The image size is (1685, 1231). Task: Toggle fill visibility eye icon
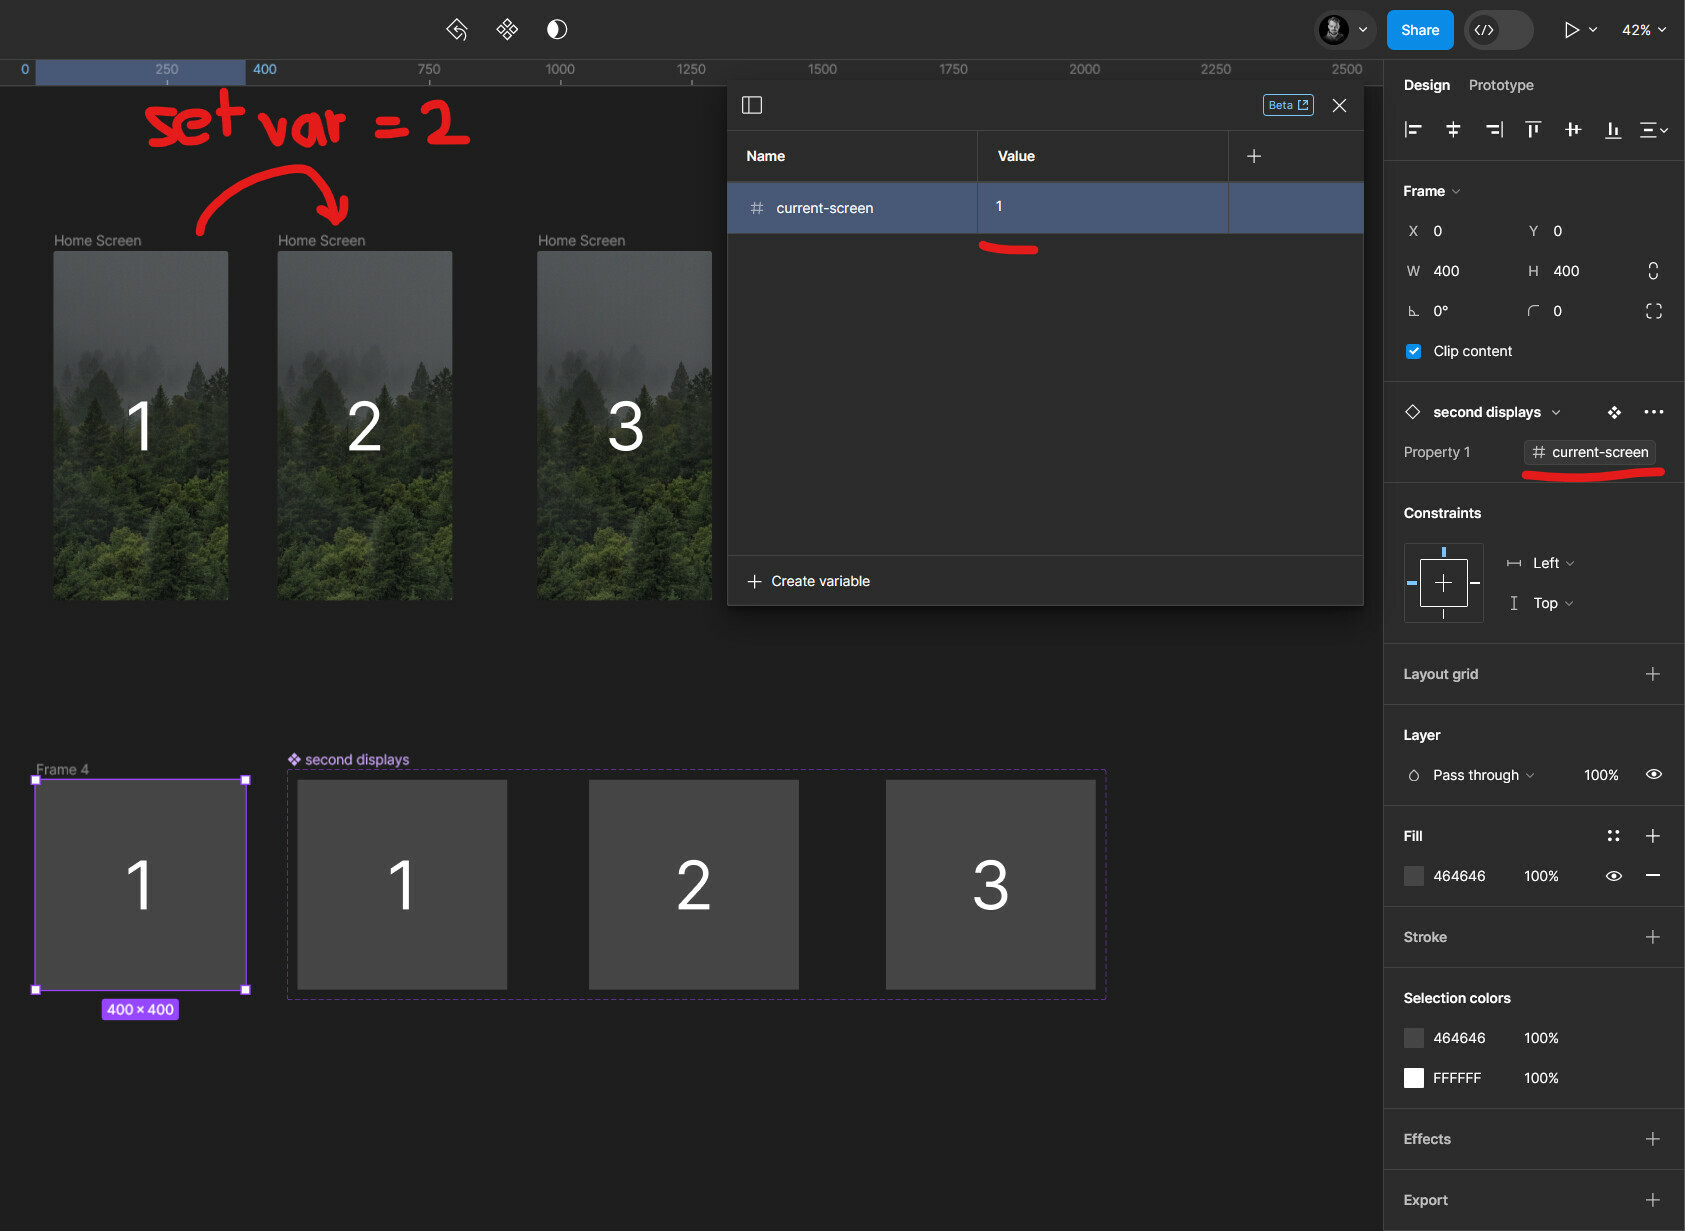pos(1613,876)
